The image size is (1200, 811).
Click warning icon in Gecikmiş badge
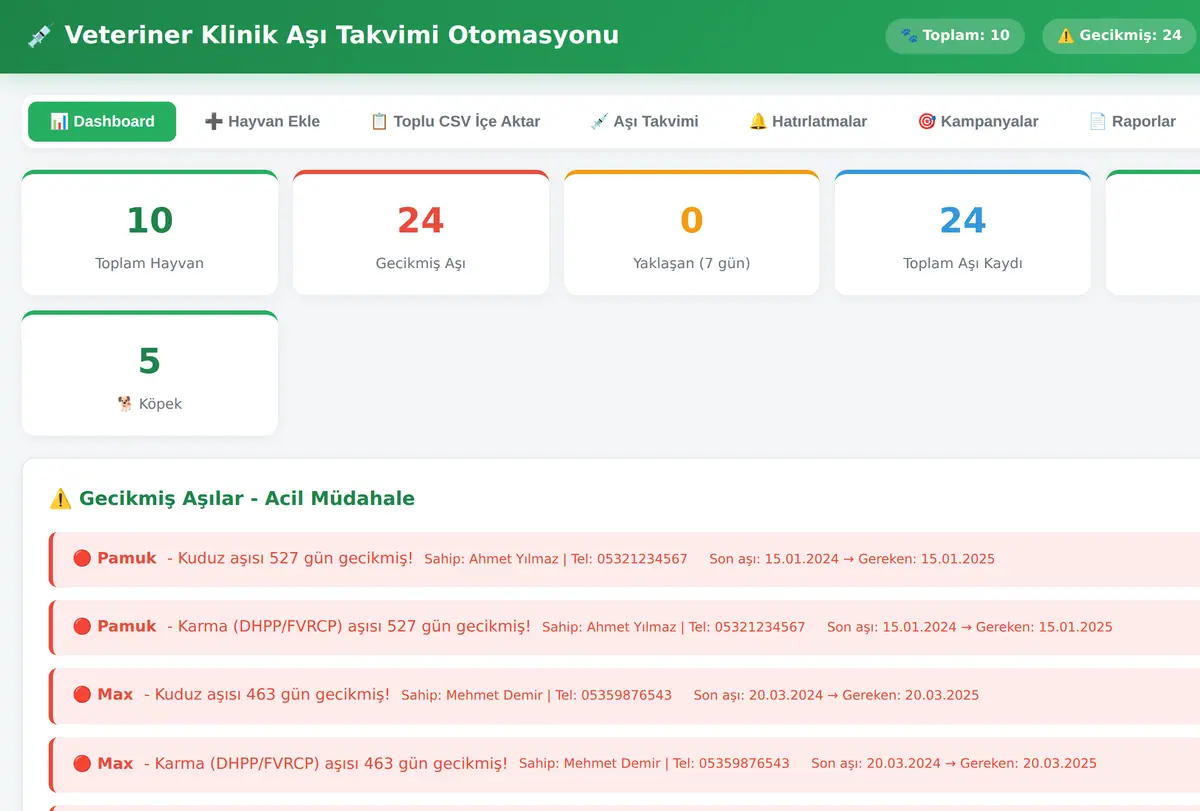(1066, 36)
